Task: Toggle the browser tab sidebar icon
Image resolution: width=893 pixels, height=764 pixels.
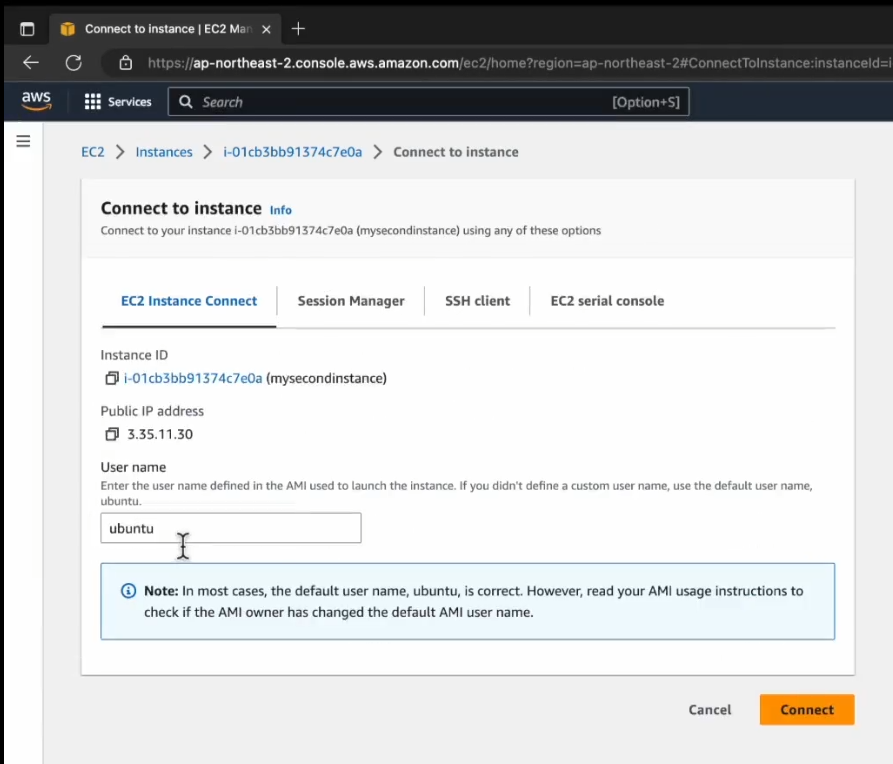Action: (x=27, y=29)
